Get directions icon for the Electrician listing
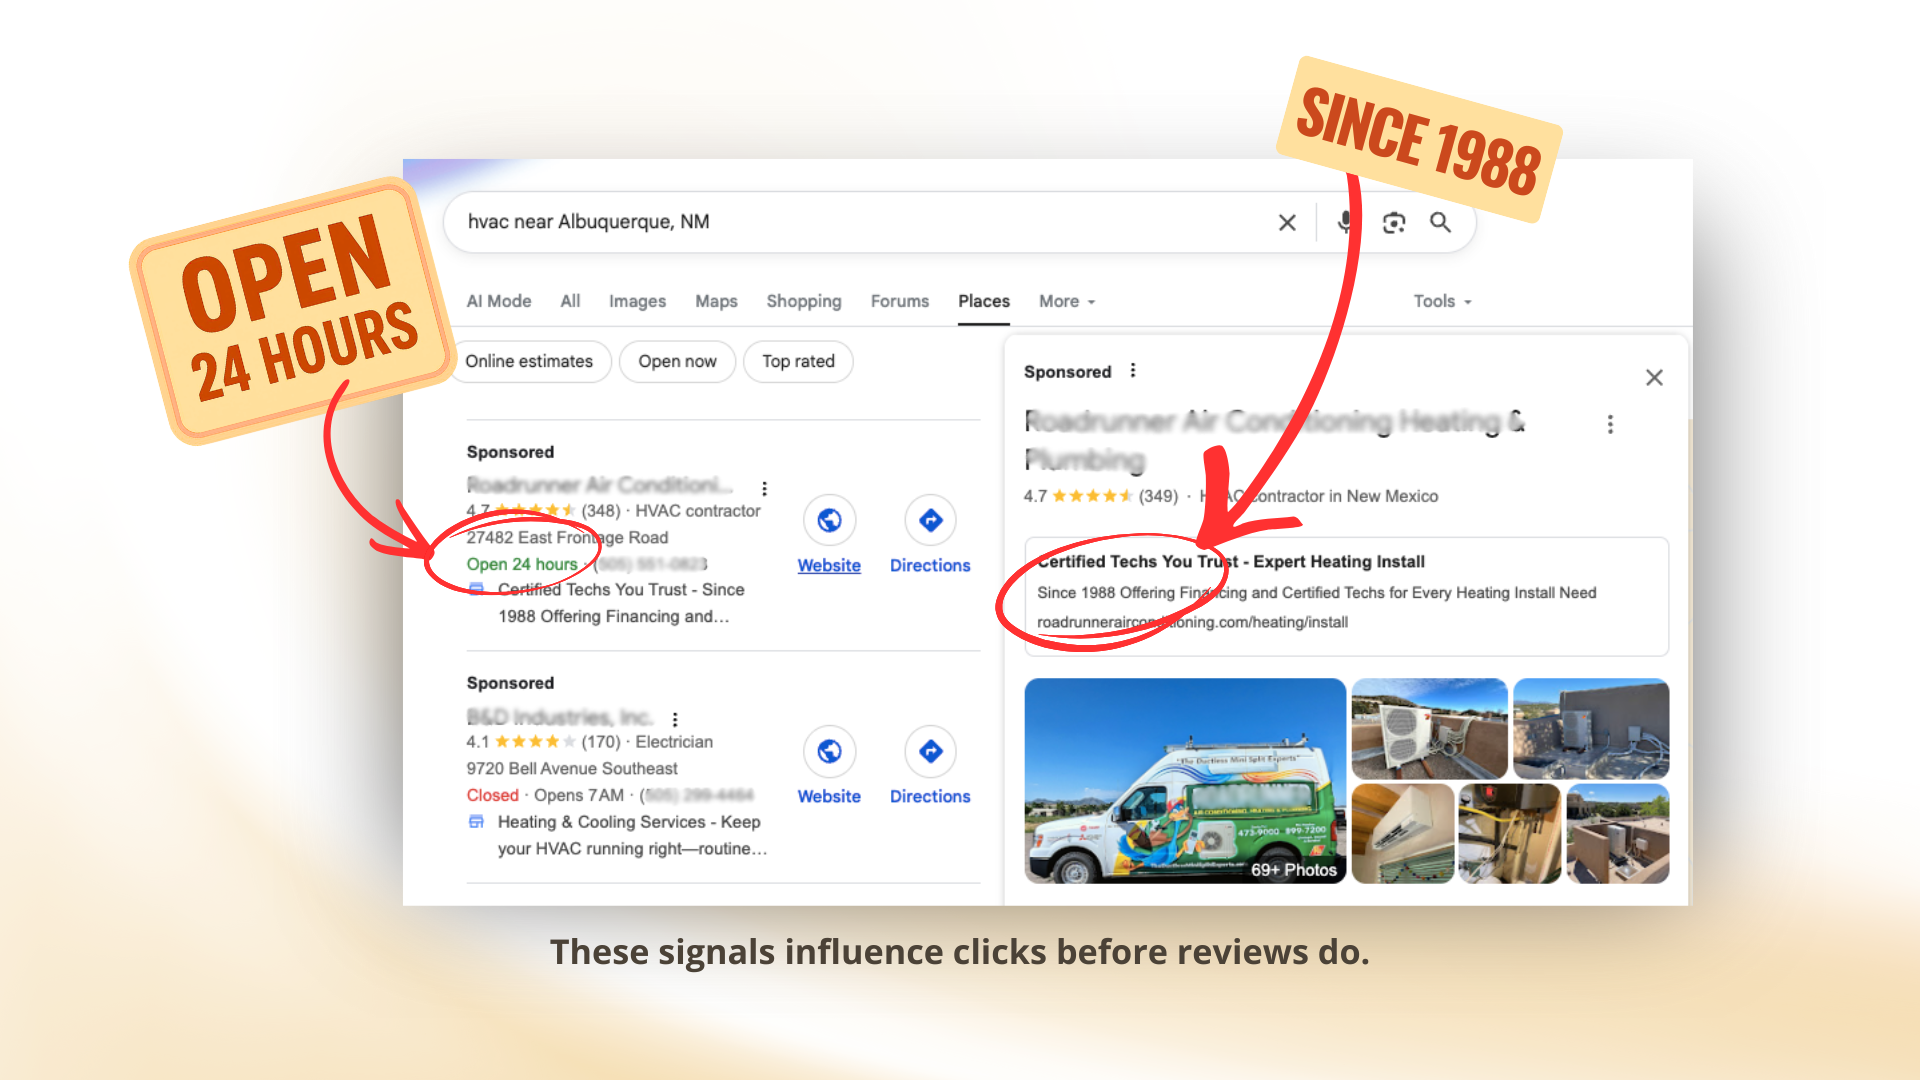Screen dimensions: 1920x1080 [930, 751]
